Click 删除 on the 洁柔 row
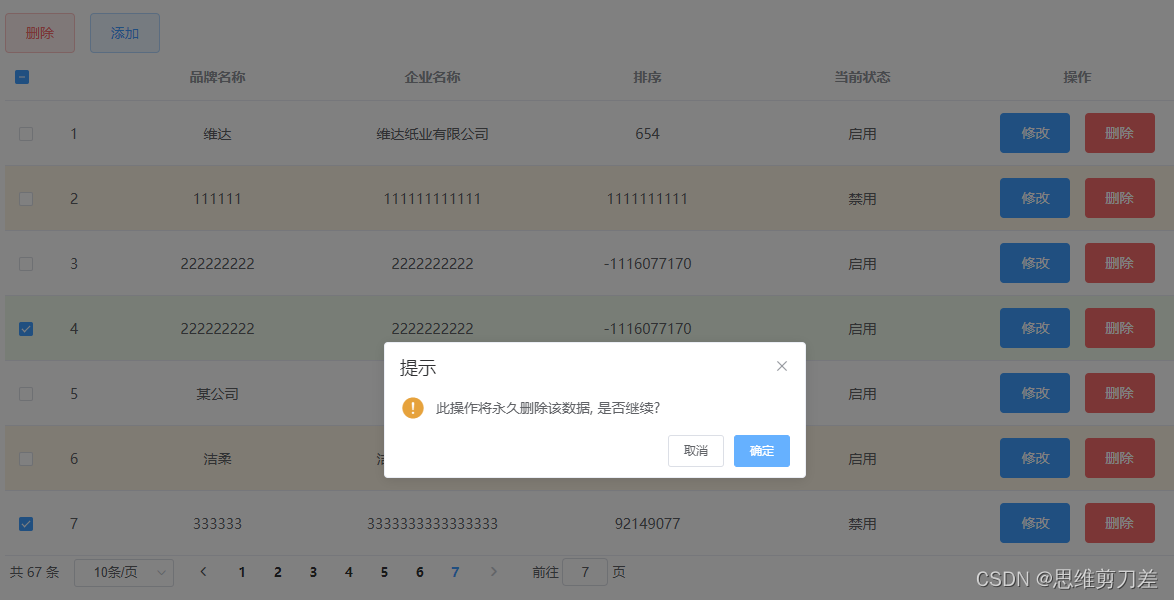The width and height of the screenshot is (1174, 600). [x=1119, y=458]
